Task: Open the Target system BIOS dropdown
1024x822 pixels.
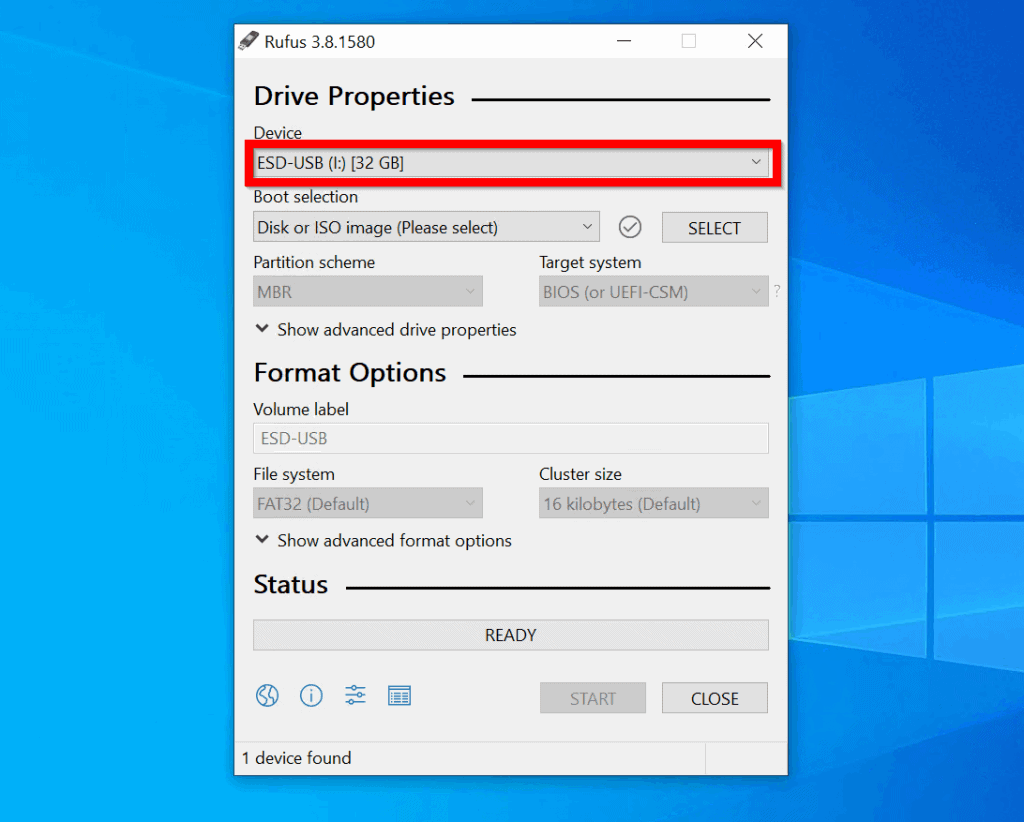Action: (x=653, y=291)
